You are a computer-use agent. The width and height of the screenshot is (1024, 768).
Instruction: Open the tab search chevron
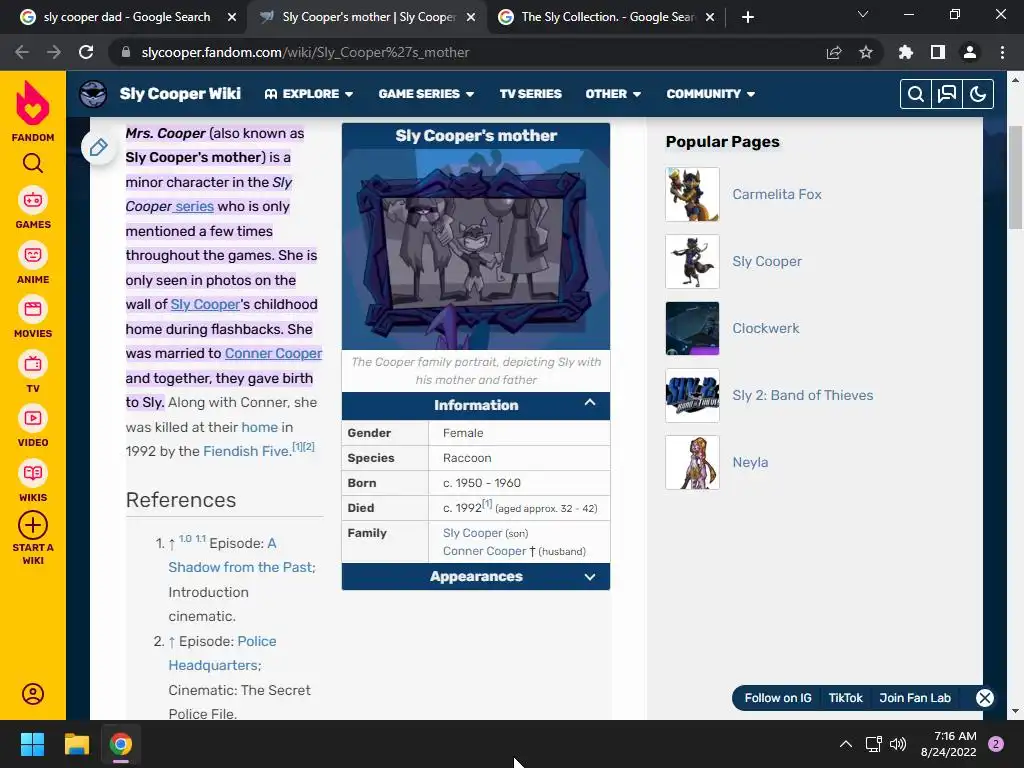863,14
